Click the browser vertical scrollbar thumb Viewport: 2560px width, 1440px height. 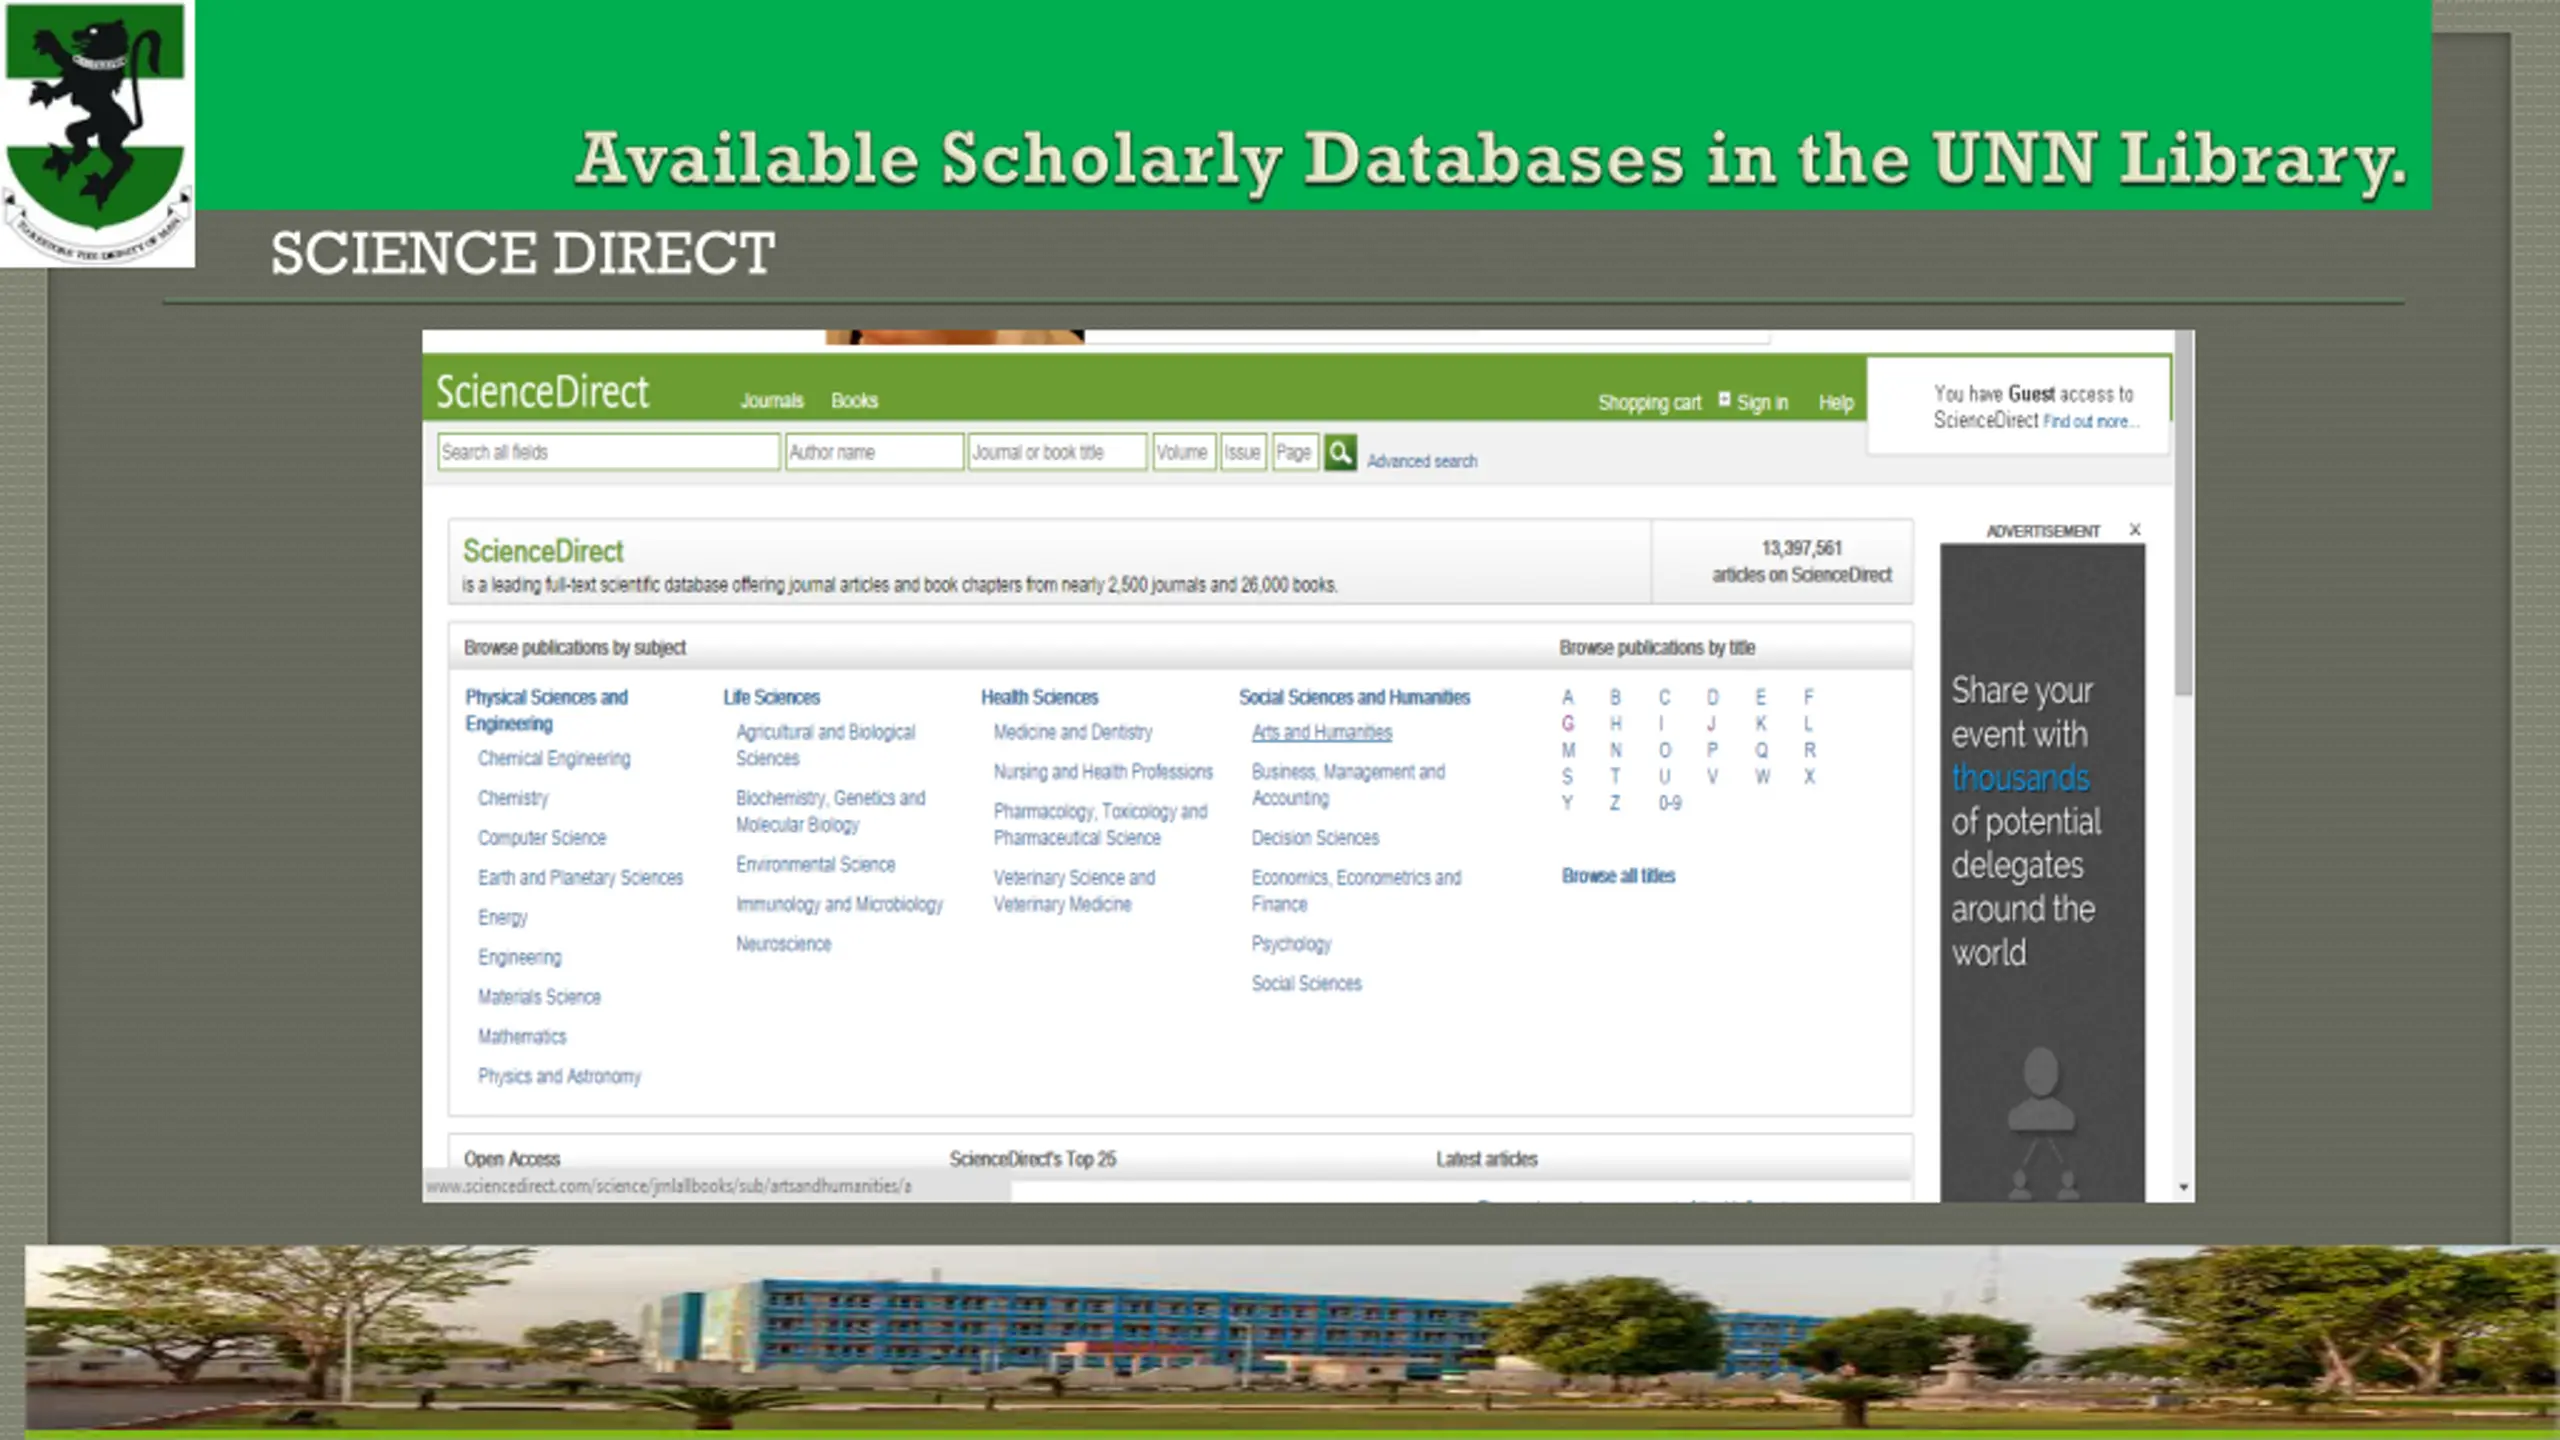click(x=2184, y=515)
